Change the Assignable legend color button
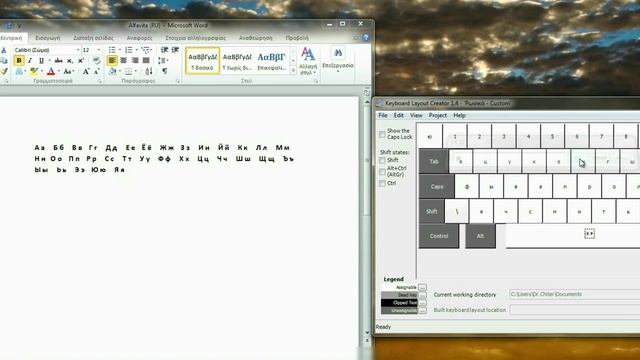Image resolution: width=640 pixels, height=360 pixels. [x=422, y=287]
